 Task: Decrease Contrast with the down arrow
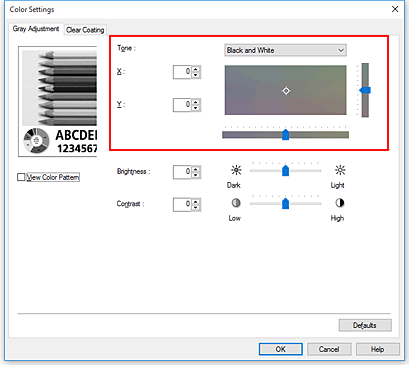click(x=196, y=208)
